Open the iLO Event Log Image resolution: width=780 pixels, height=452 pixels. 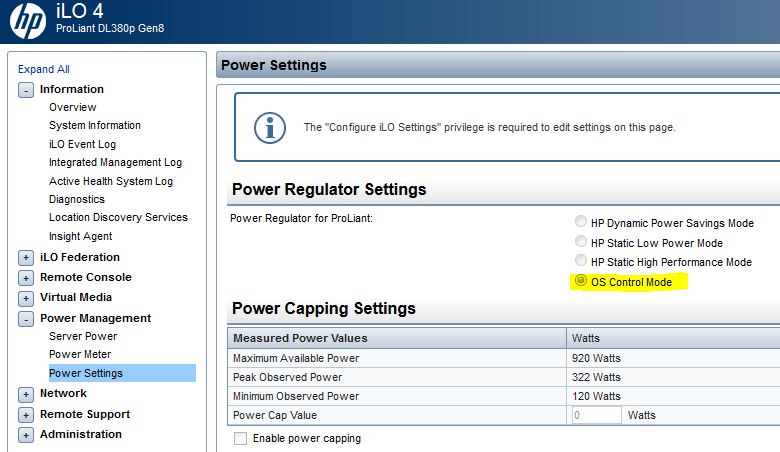pyautogui.click(x=82, y=144)
